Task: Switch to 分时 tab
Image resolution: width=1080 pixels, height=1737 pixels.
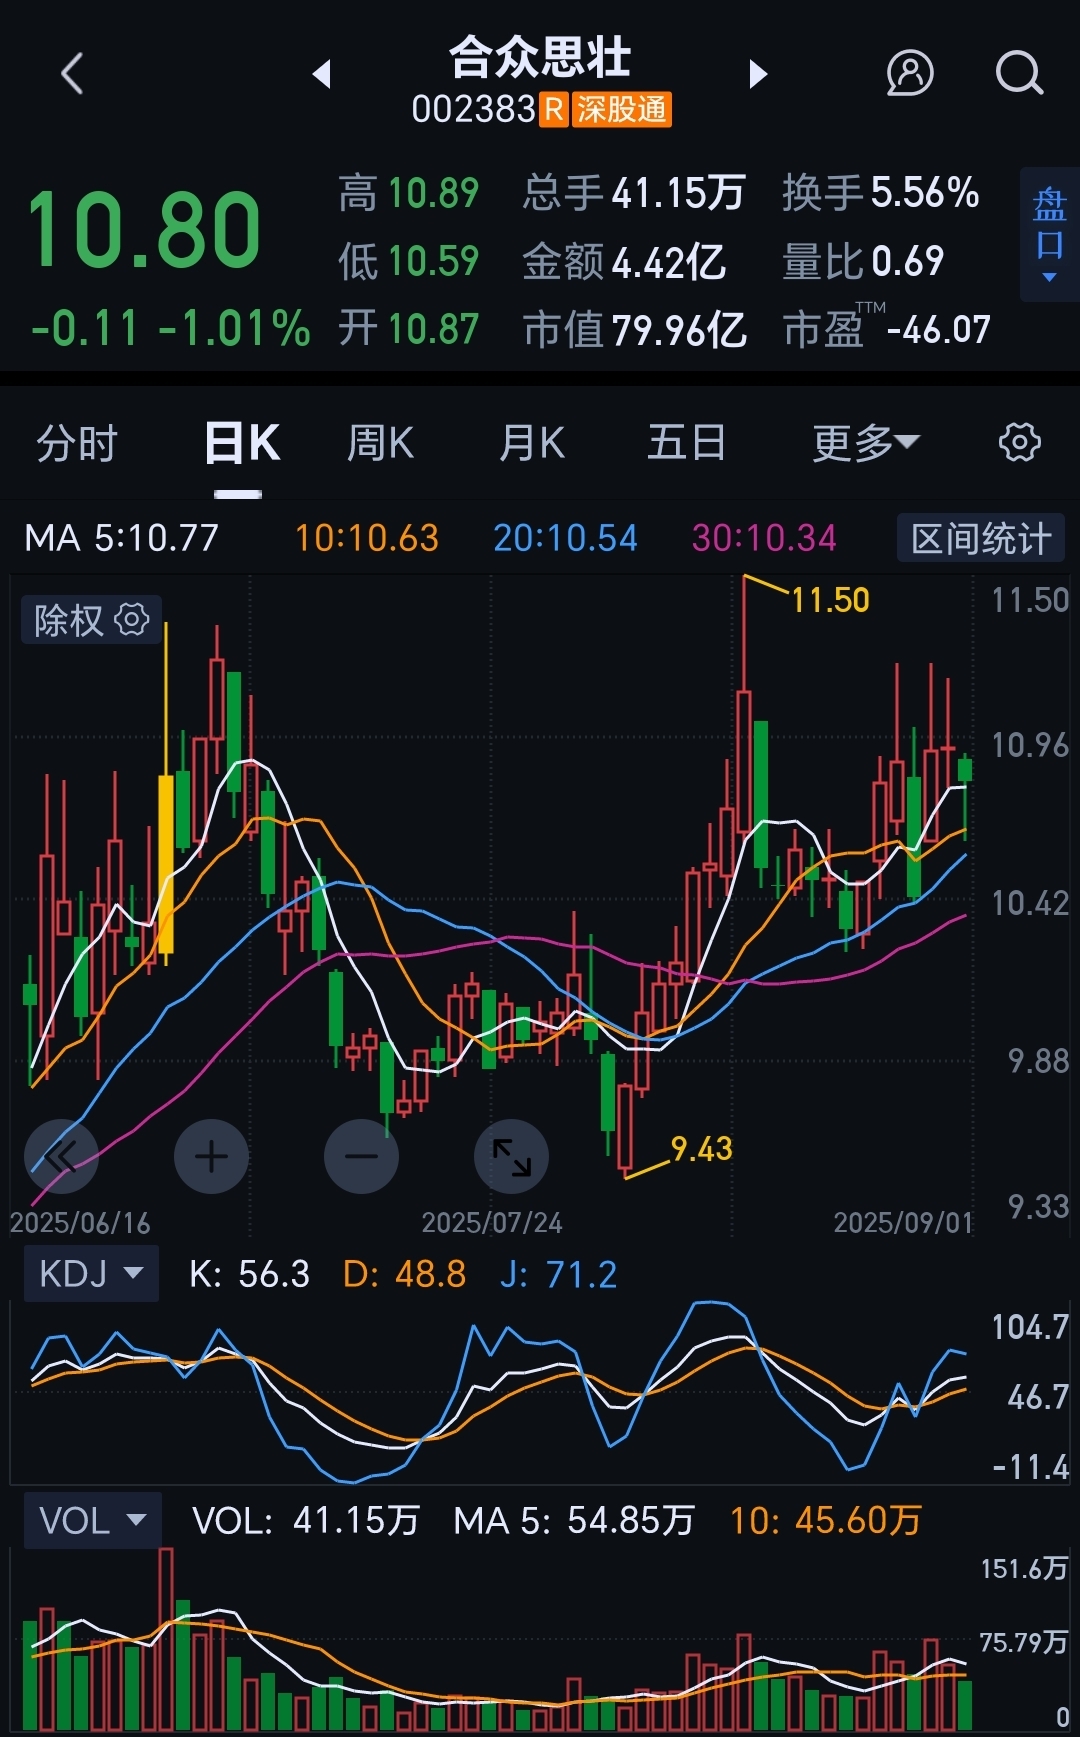Action: tap(77, 443)
